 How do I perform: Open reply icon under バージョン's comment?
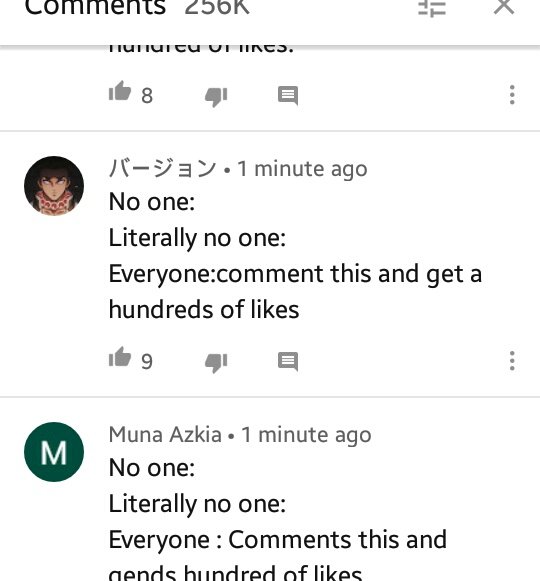tap(288, 362)
